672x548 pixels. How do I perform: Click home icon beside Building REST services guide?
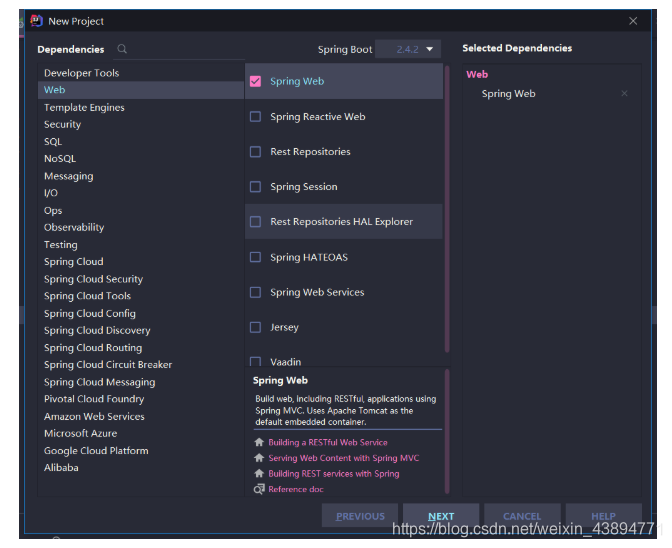click(259, 473)
